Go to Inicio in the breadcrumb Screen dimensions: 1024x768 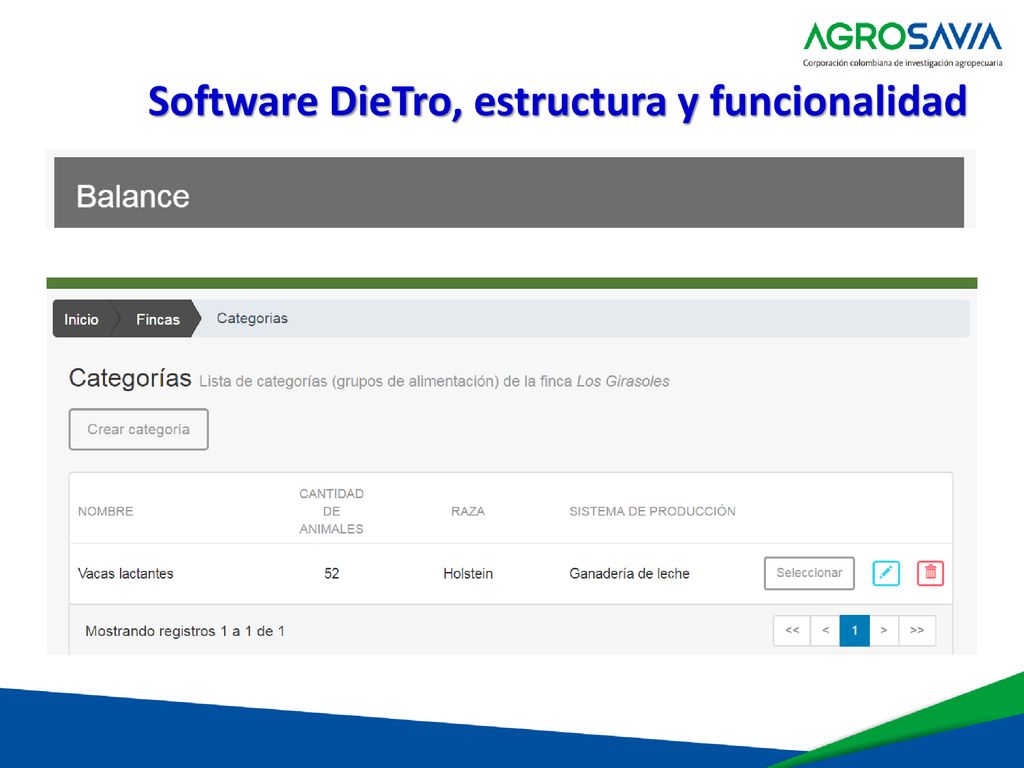coord(81,319)
